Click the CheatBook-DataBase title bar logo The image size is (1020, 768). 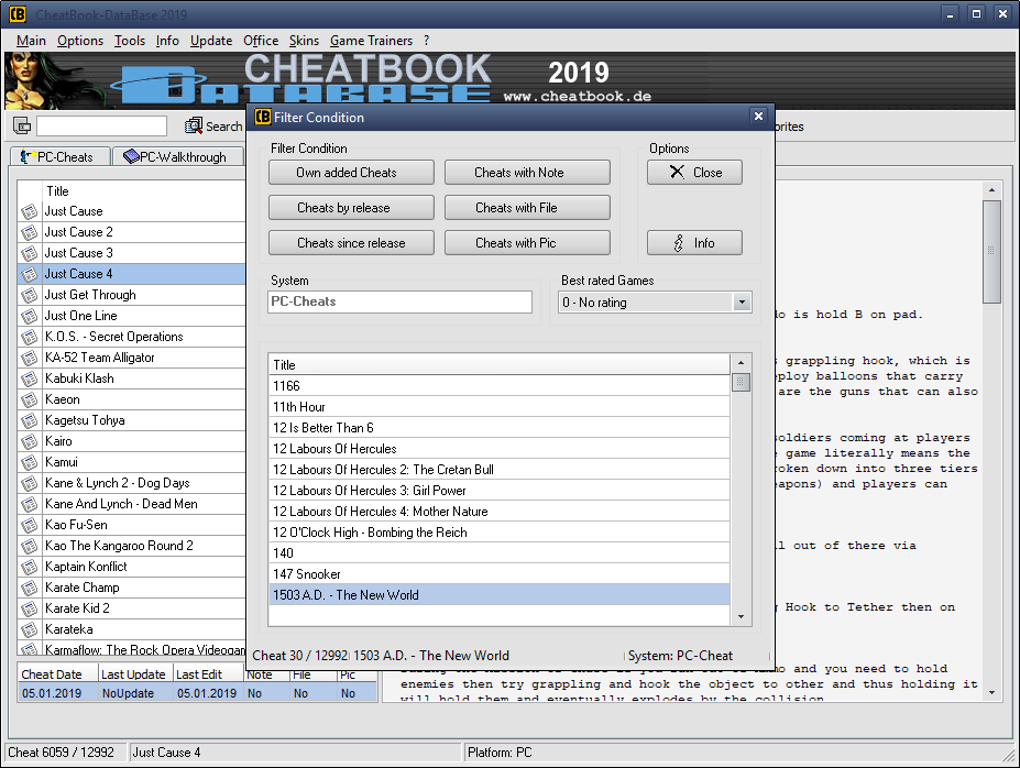tap(18, 14)
